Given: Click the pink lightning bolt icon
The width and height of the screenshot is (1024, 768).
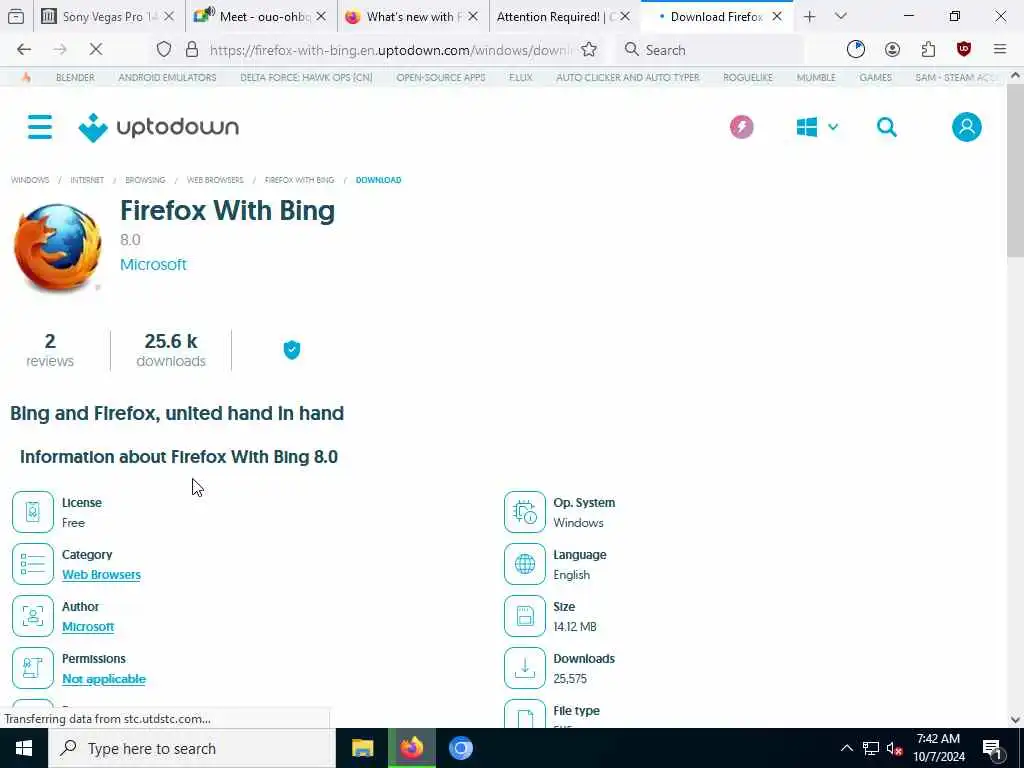Looking at the screenshot, I should 741,127.
